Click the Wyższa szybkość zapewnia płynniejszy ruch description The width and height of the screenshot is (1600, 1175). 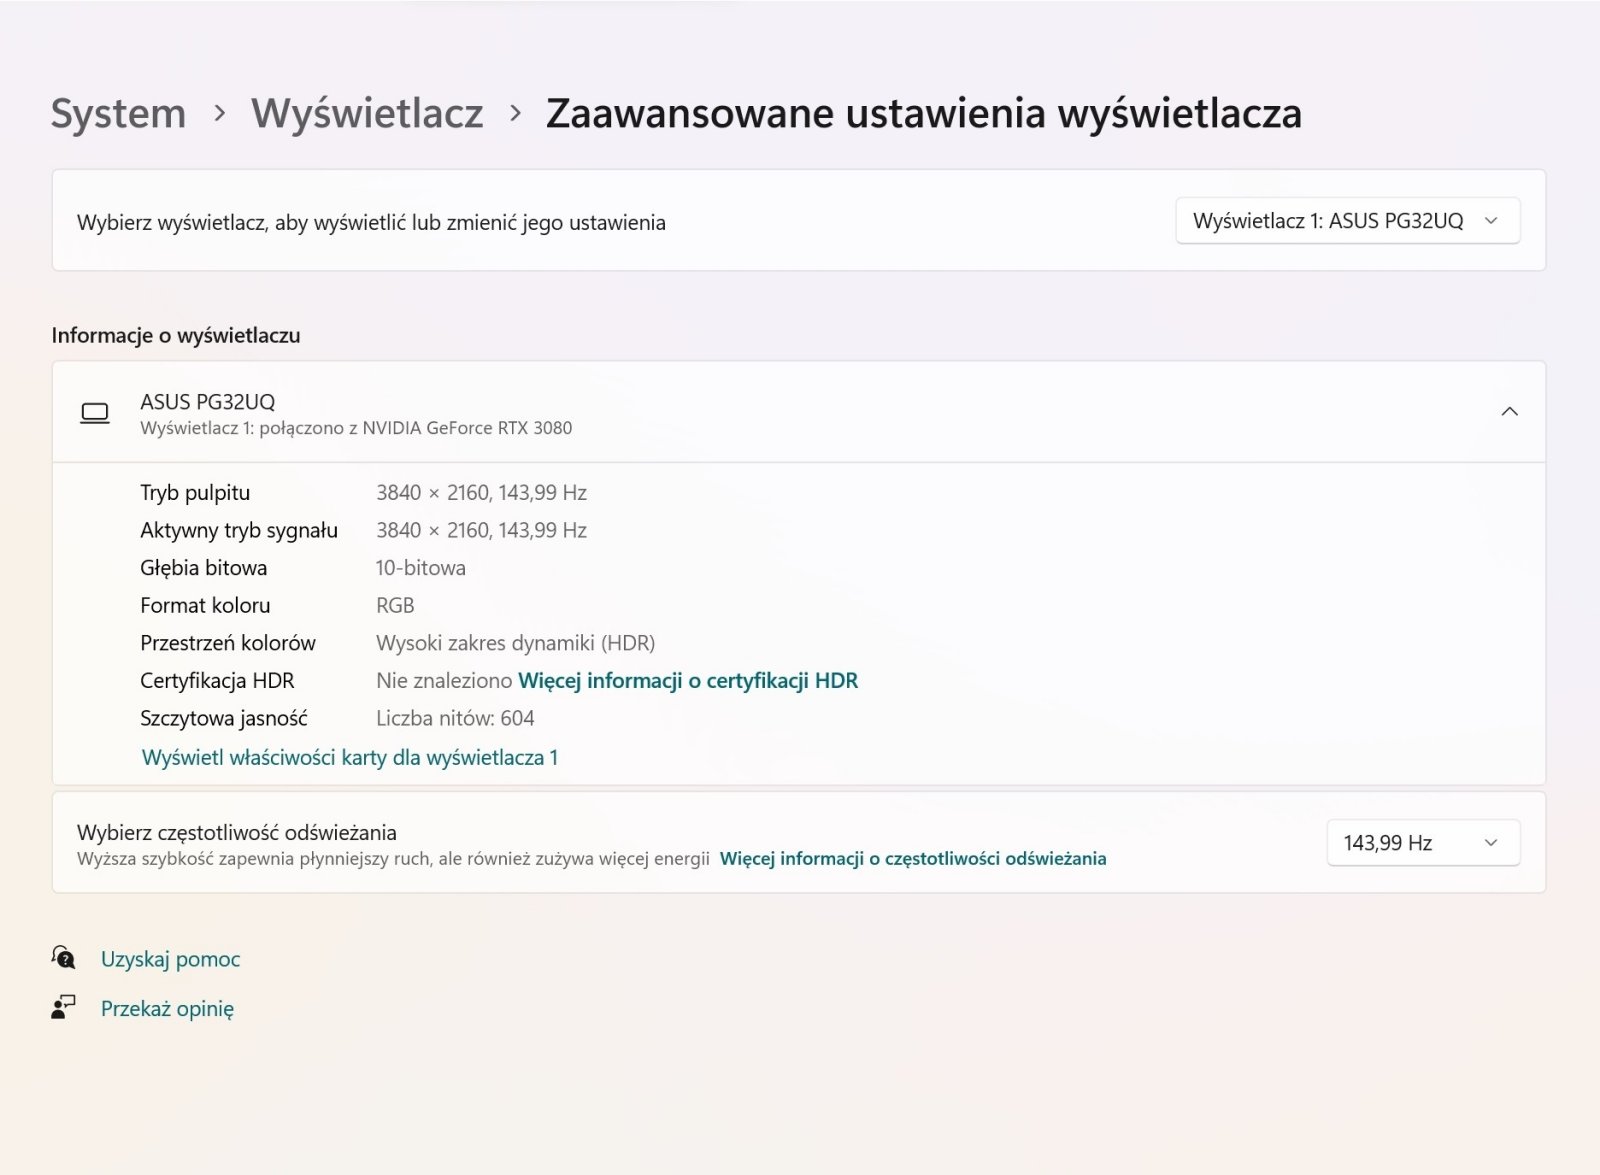(x=393, y=859)
